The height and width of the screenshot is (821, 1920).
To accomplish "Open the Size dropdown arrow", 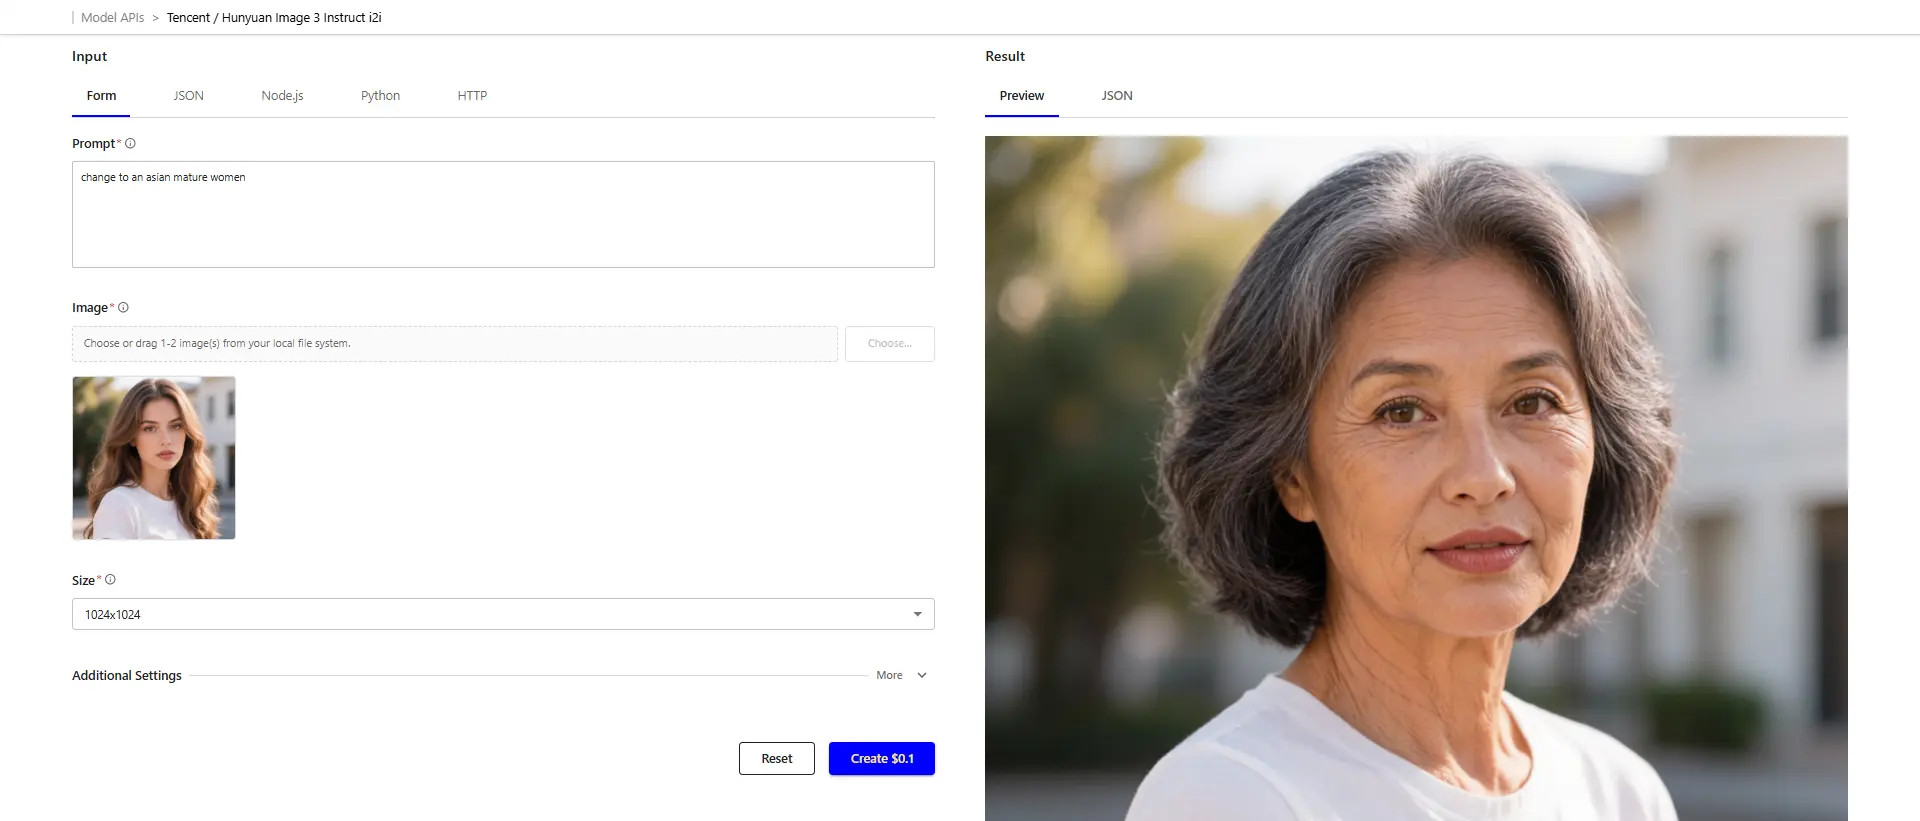I will (x=917, y=614).
